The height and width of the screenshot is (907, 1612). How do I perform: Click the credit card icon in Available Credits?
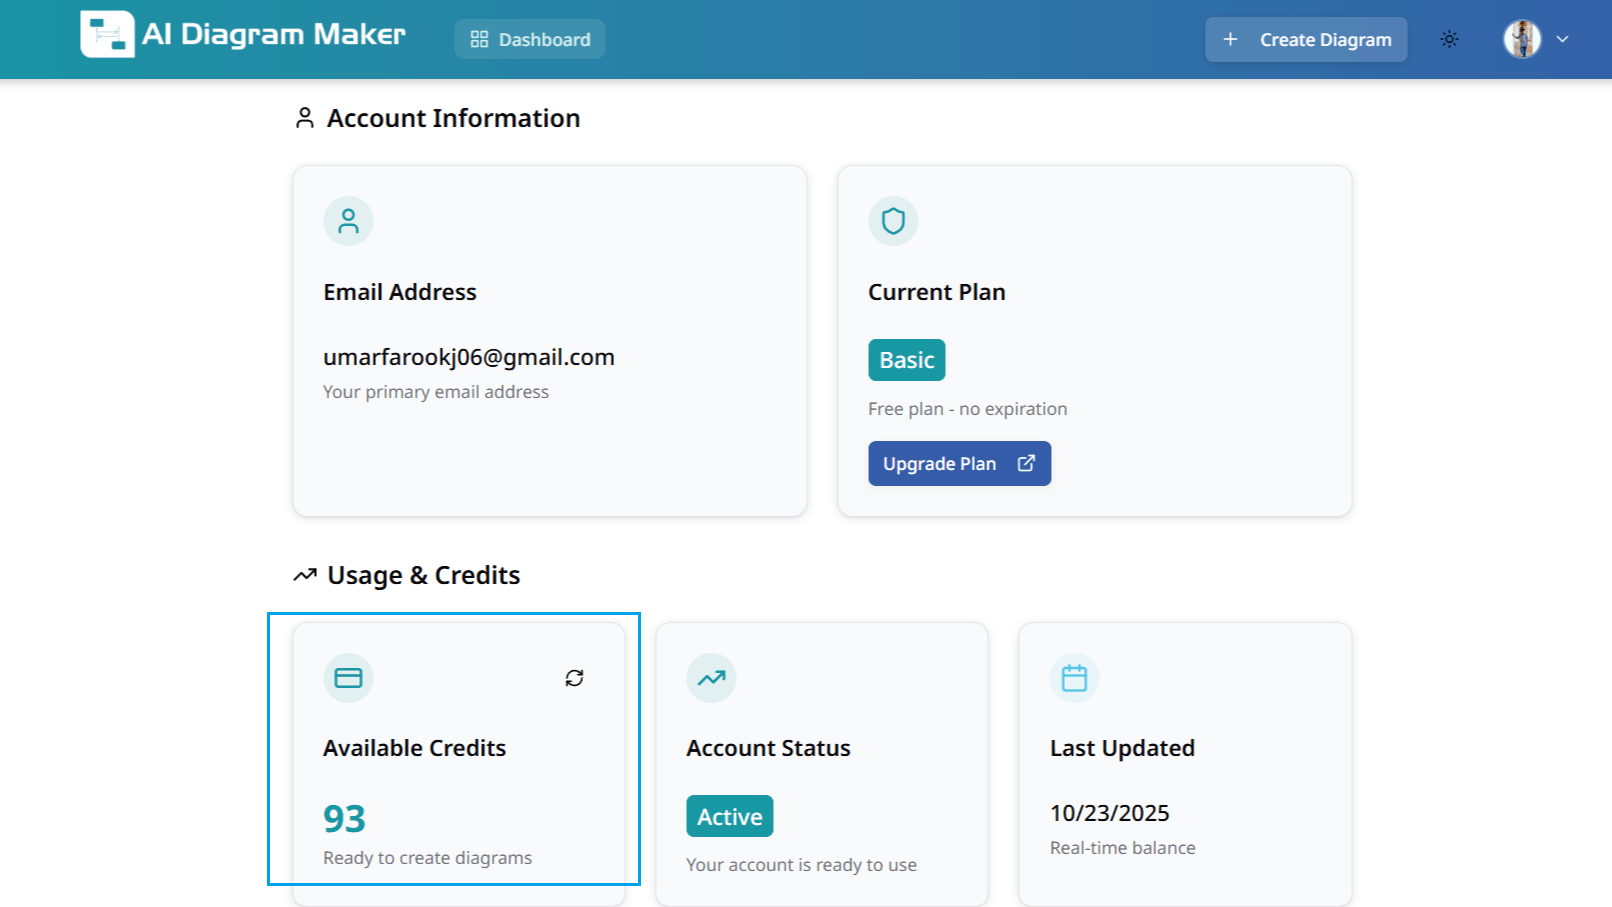(348, 677)
